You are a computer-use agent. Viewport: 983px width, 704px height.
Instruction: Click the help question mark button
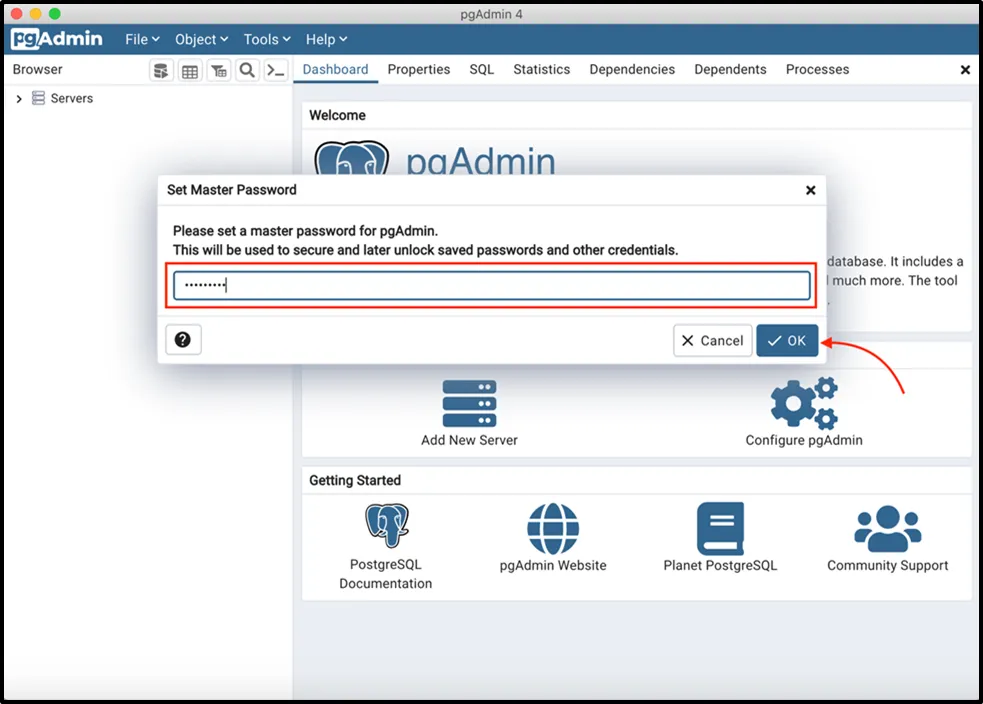pyautogui.click(x=183, y=340)
